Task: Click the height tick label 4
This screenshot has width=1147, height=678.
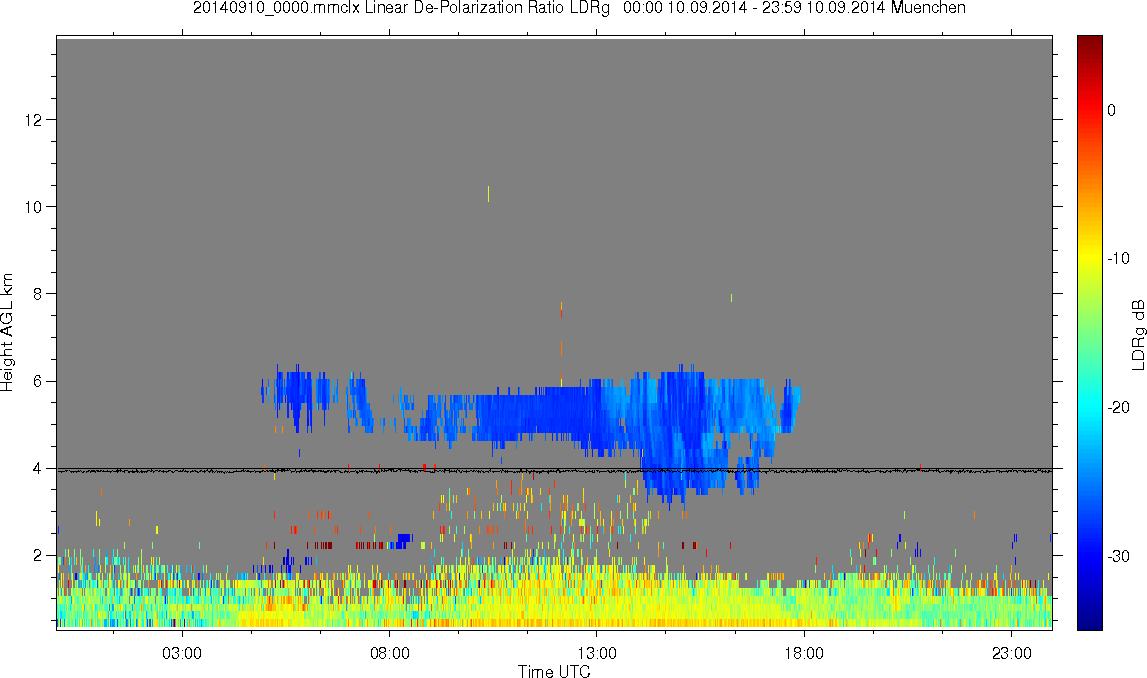Action: pos(38,469)
